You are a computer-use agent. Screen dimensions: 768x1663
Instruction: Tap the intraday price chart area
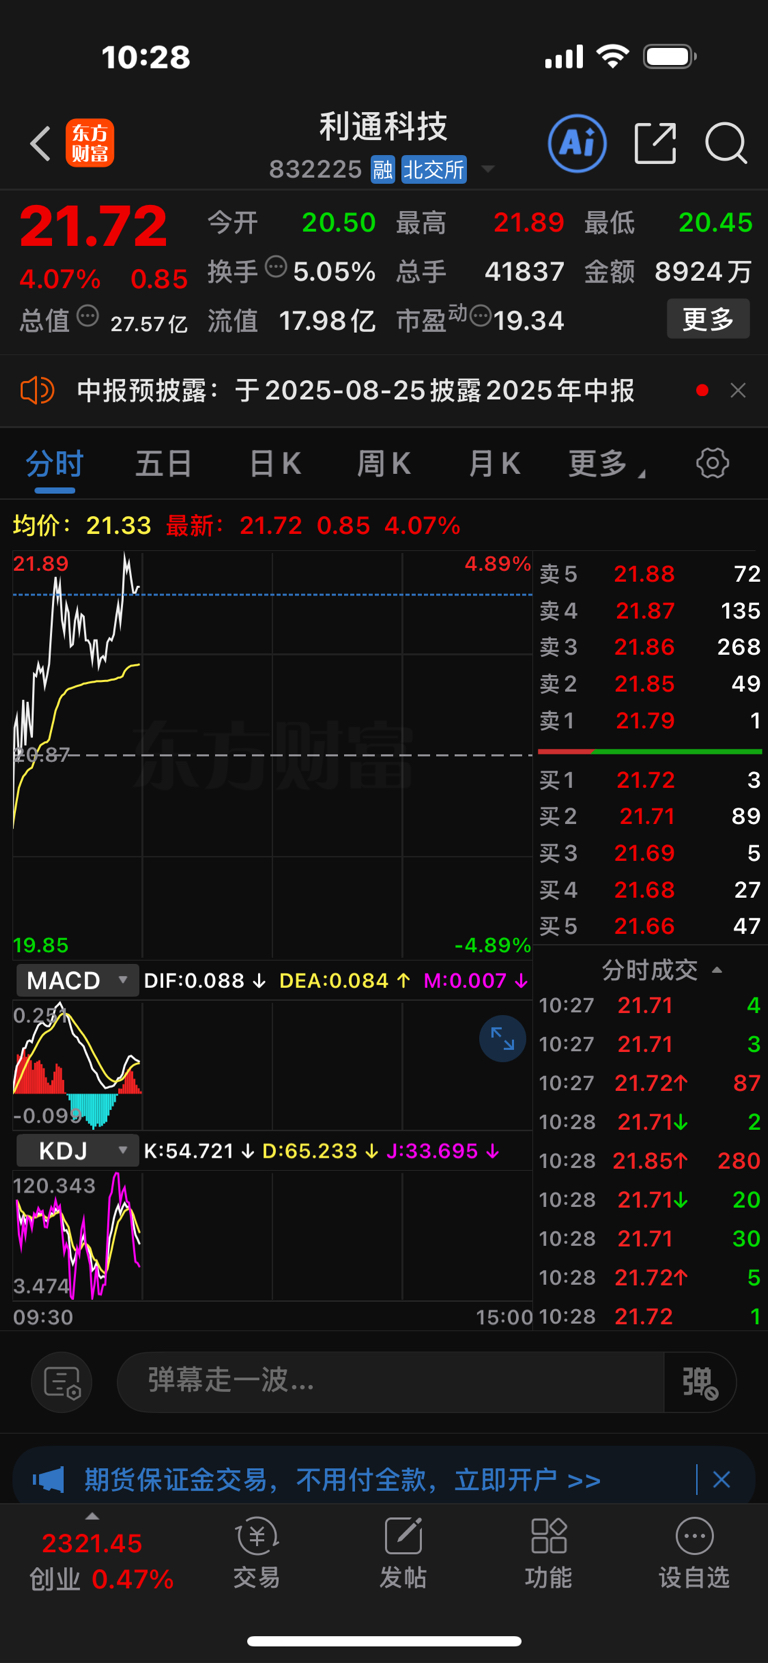[272, 754]
